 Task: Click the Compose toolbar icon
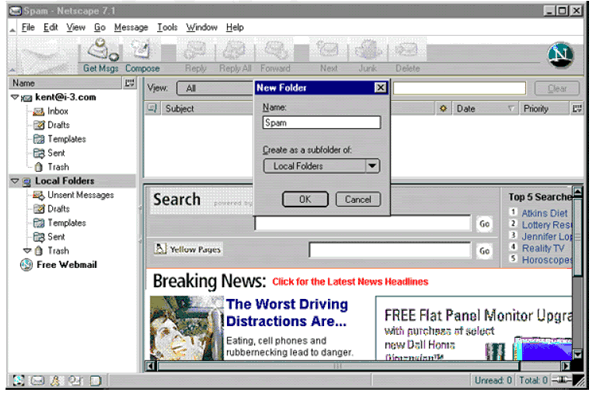click(x=141, y=54)
